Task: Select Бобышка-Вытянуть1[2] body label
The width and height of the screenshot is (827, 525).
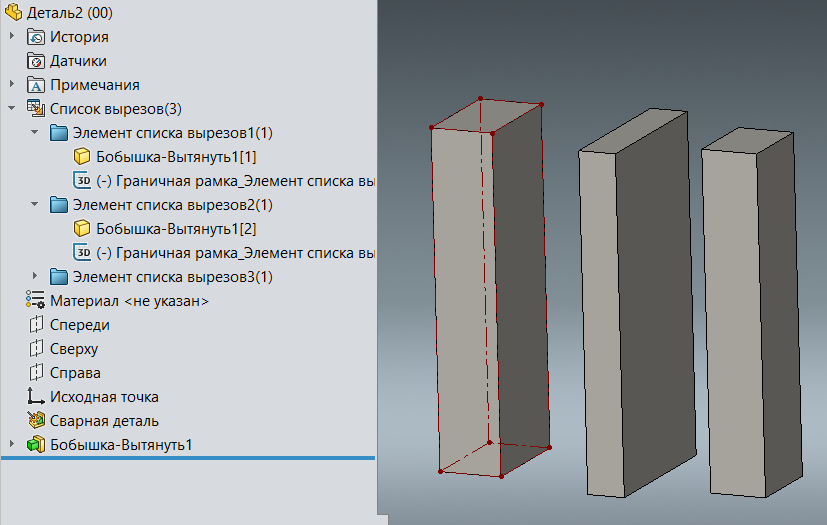Action: click(x=176, y=228)
